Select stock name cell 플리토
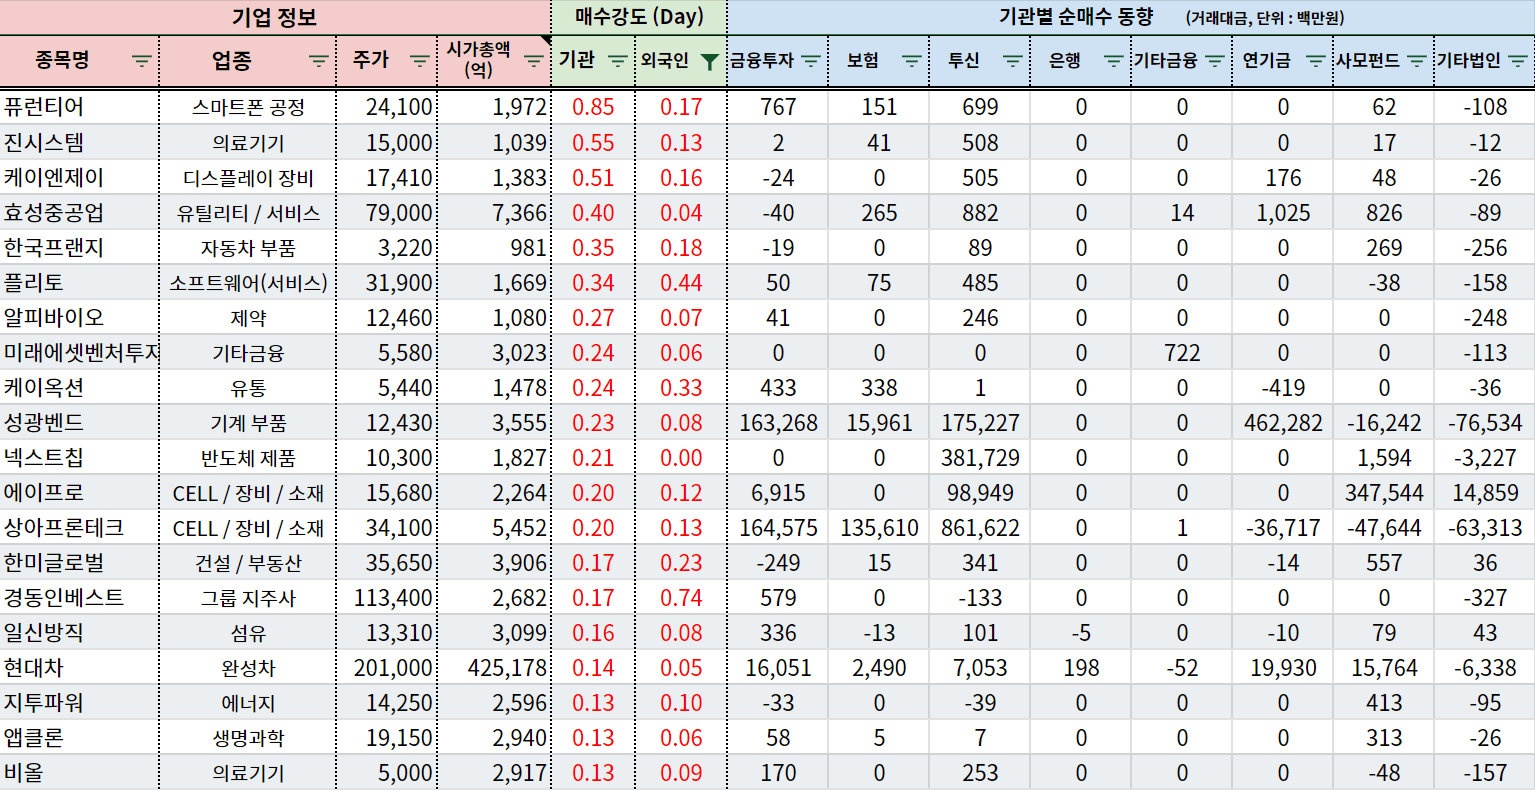1535x790 pixels. [x=79, y=282]
